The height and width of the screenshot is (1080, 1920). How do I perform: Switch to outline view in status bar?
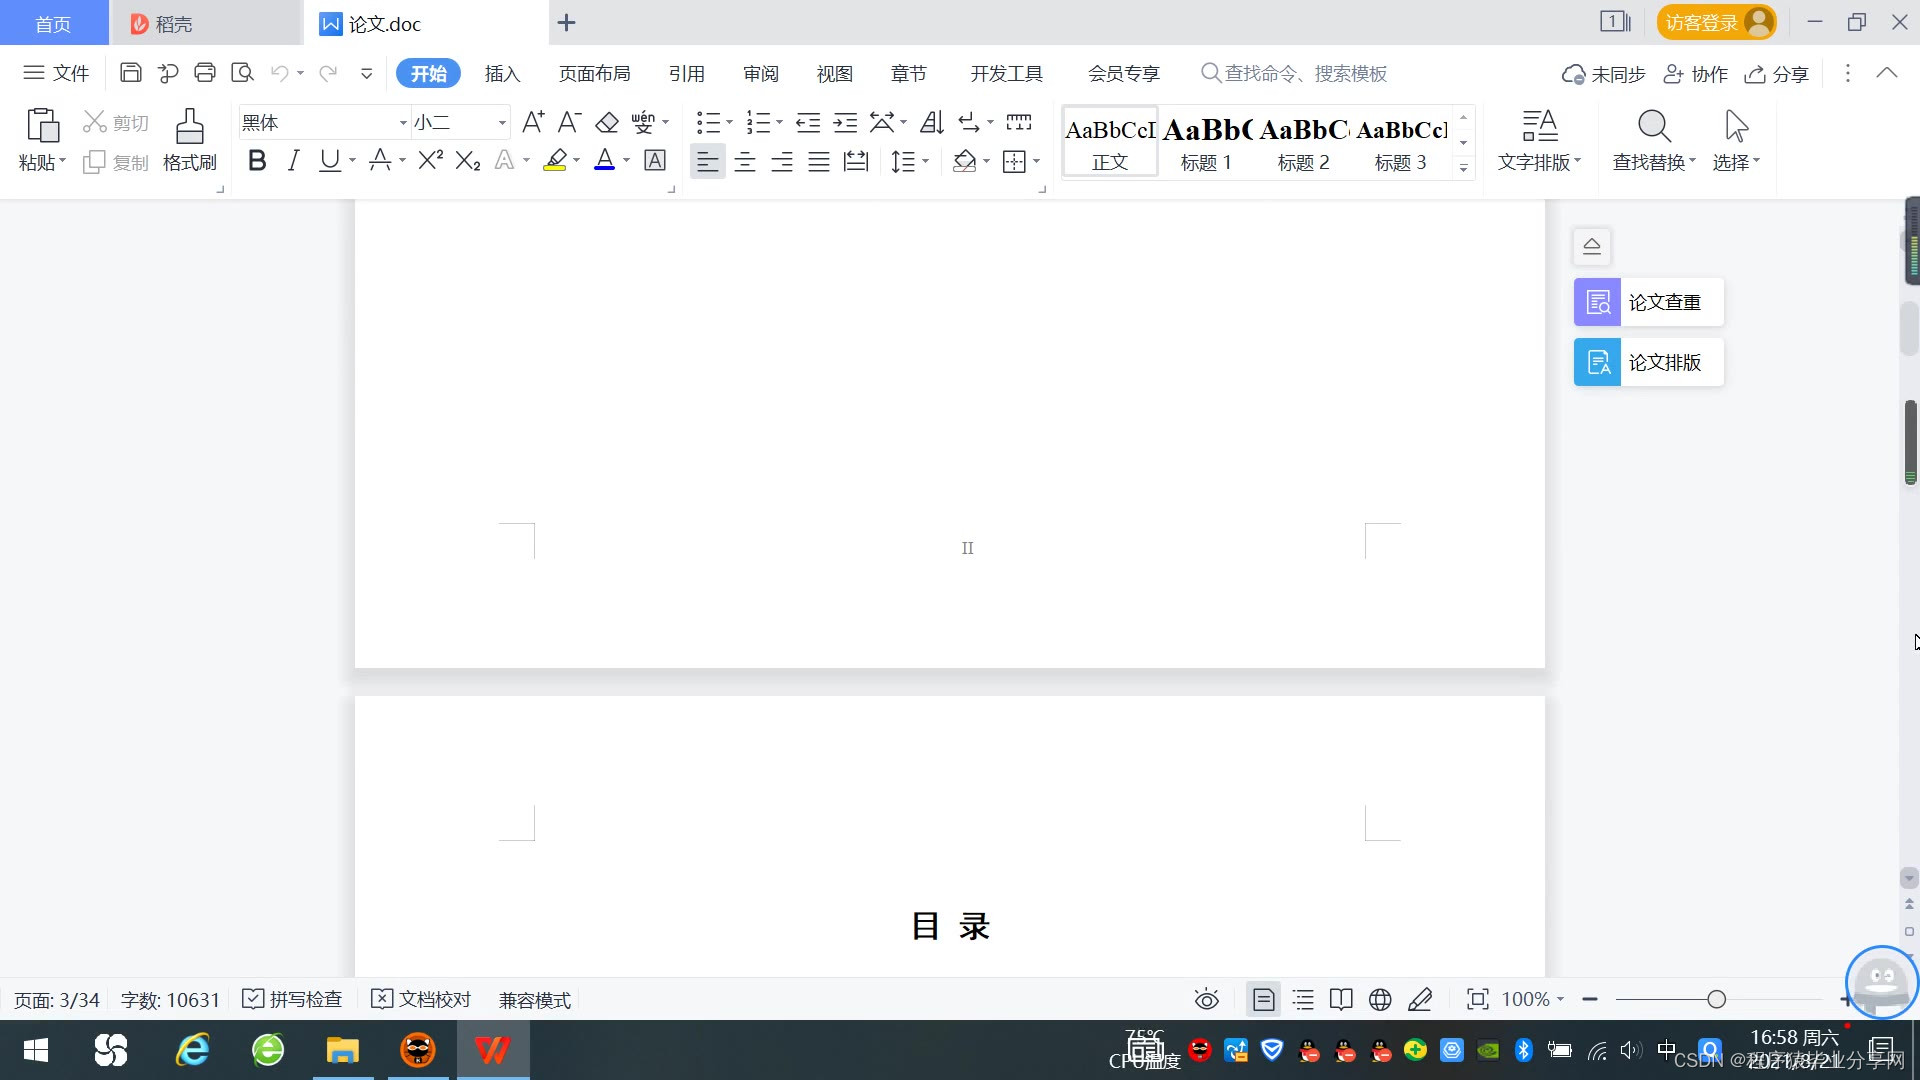coord(1303,999)
